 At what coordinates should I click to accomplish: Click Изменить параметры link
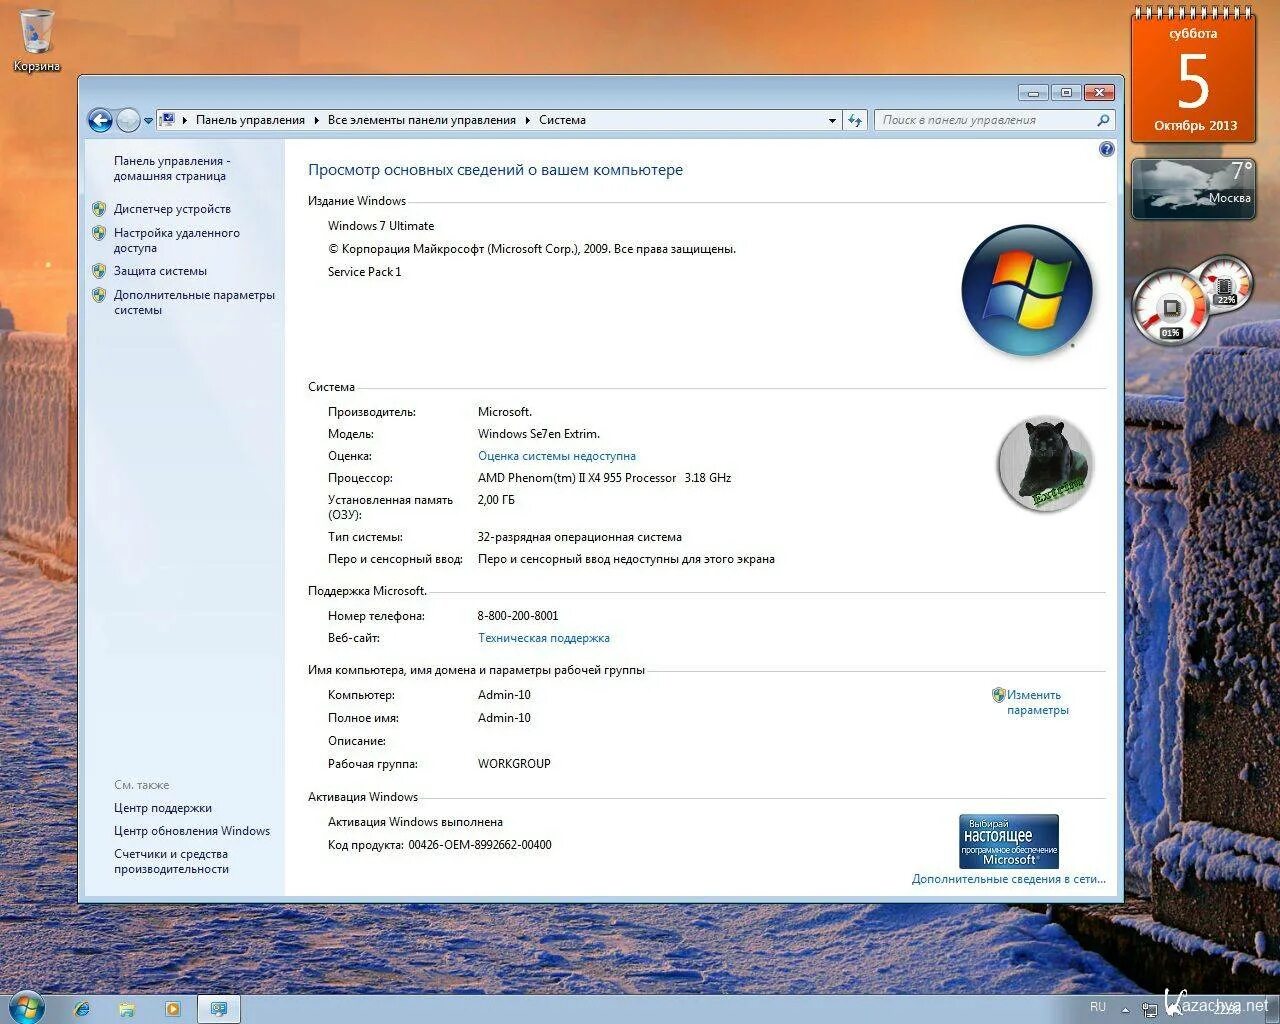(x=1037, y=702)
